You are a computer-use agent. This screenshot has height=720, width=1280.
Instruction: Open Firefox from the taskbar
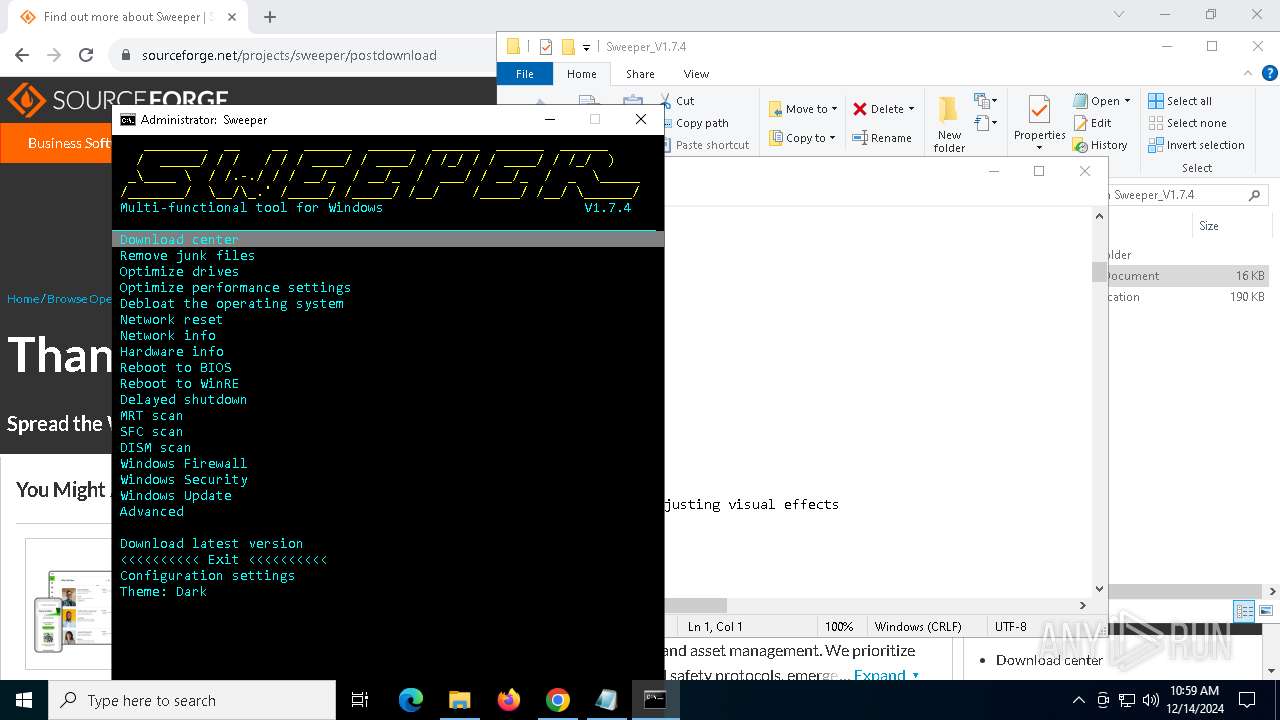509,700
